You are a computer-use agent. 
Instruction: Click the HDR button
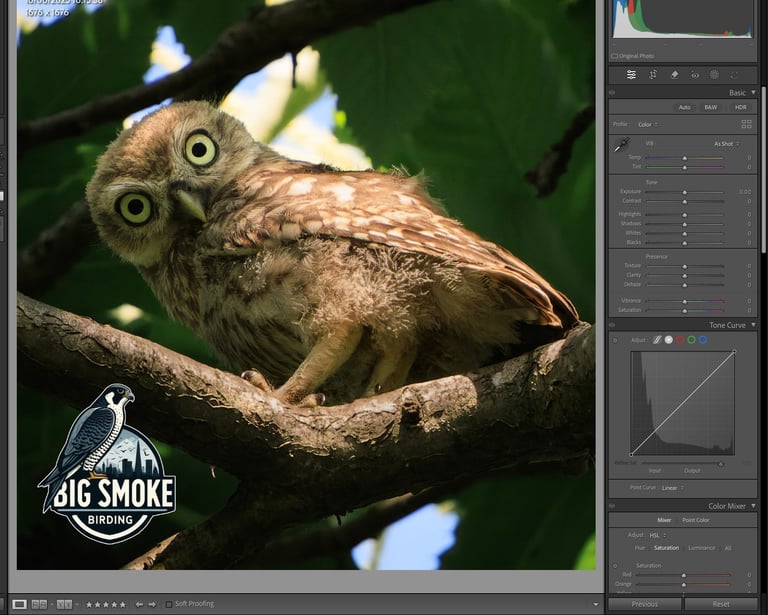(741, 107)
